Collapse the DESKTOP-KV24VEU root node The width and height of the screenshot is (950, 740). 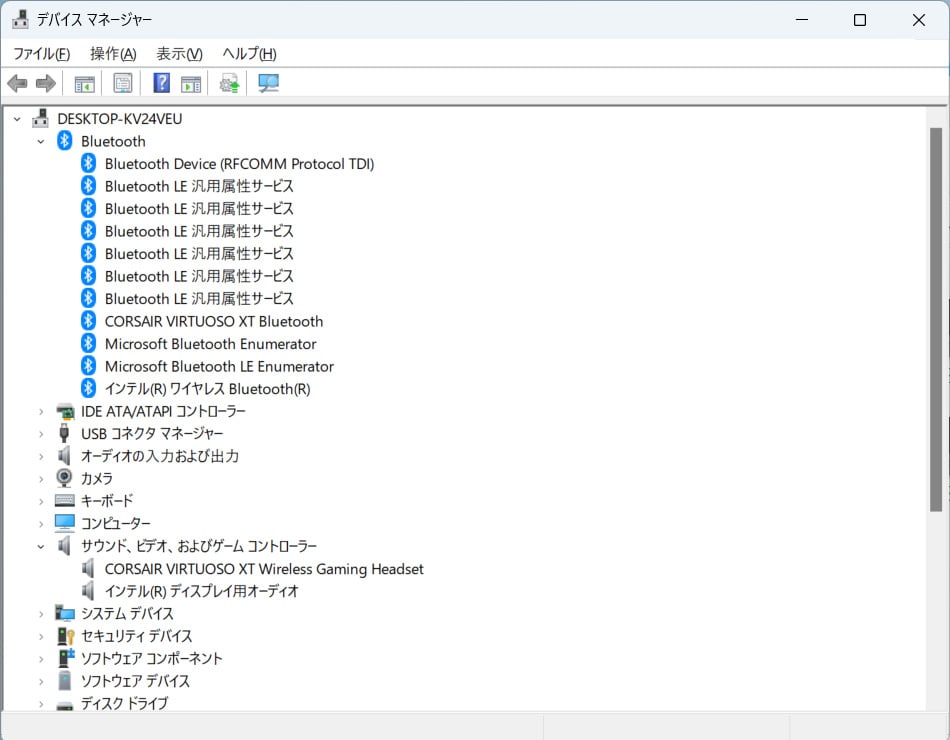[18, 119]
